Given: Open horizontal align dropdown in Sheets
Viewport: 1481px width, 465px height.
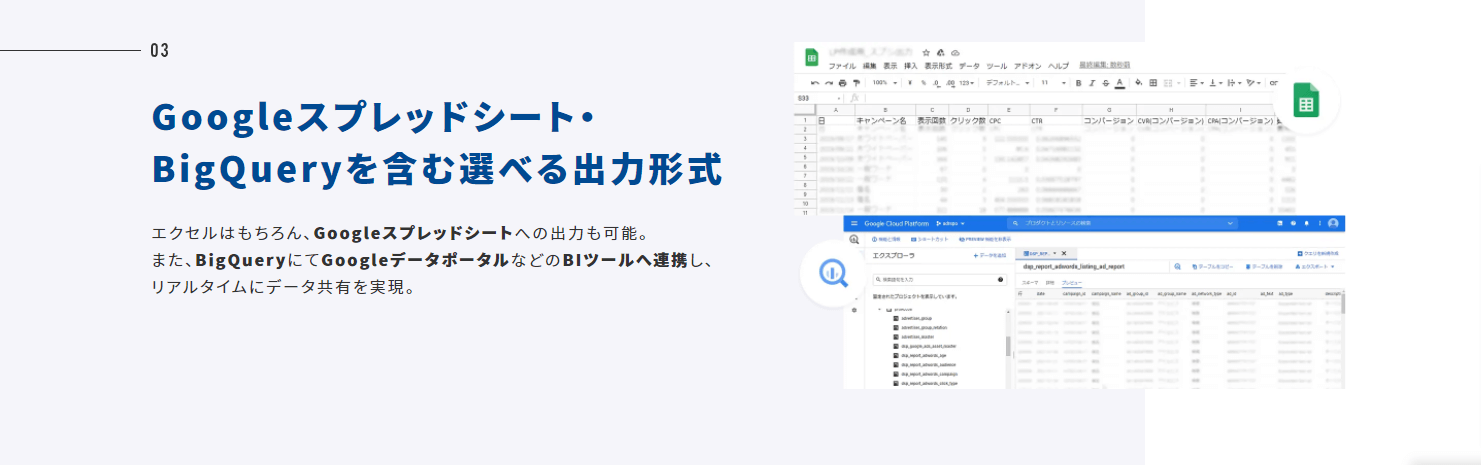Looking at the screenshot, I should tap(1196, 83).
